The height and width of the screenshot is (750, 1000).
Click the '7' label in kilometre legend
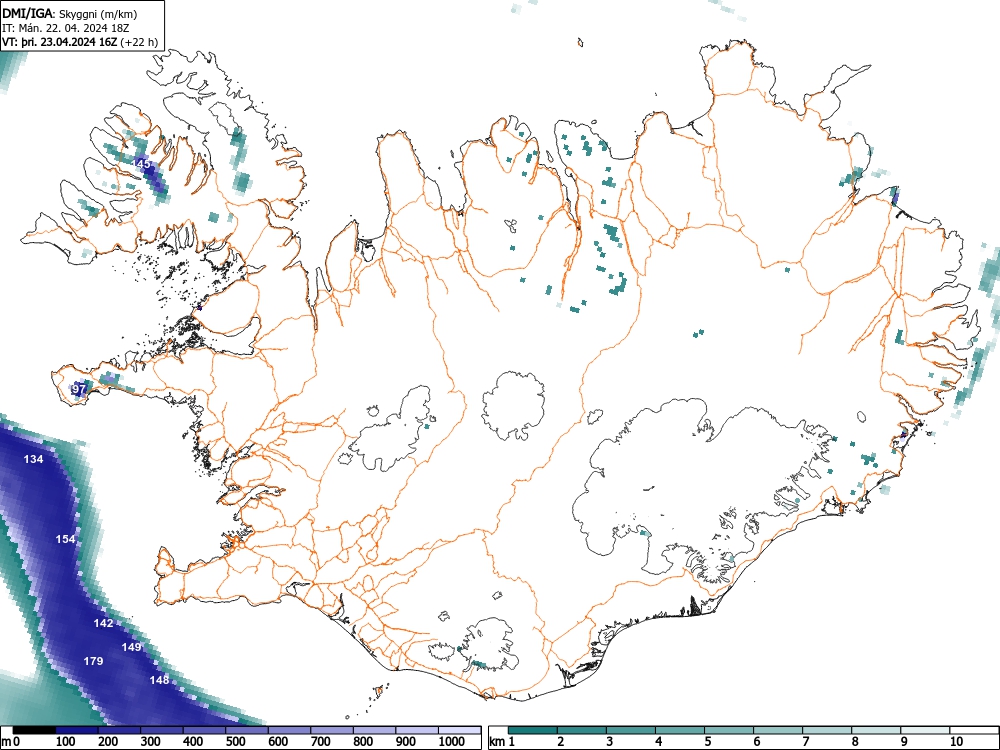[806, 742]
